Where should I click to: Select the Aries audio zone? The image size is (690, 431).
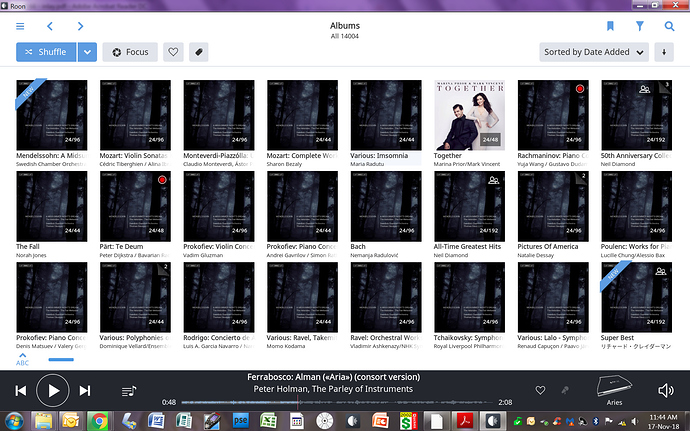tap(614, 390)
